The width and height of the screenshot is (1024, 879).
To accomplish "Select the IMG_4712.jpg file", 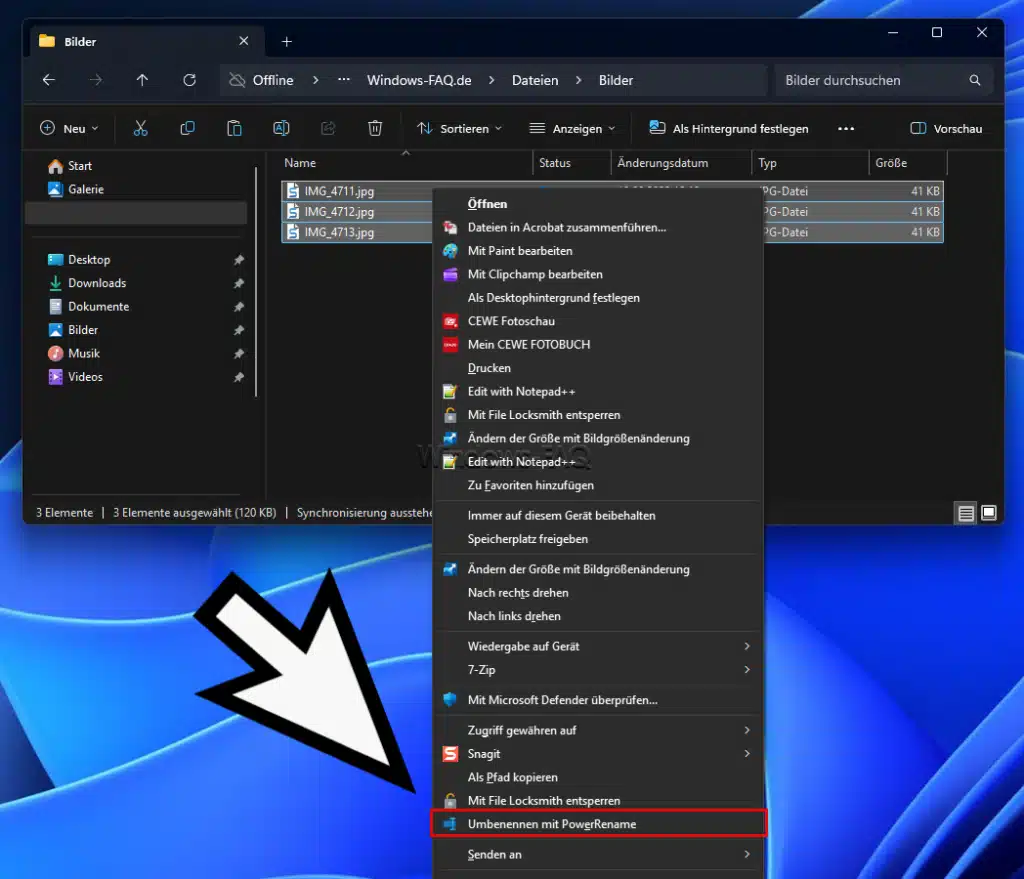I will click(x=339, y=212).
